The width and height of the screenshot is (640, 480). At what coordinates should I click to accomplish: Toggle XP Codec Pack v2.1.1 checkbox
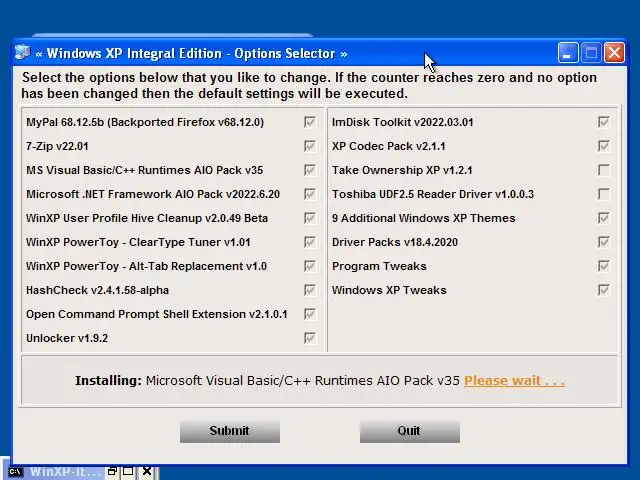[x=604, y=146]
